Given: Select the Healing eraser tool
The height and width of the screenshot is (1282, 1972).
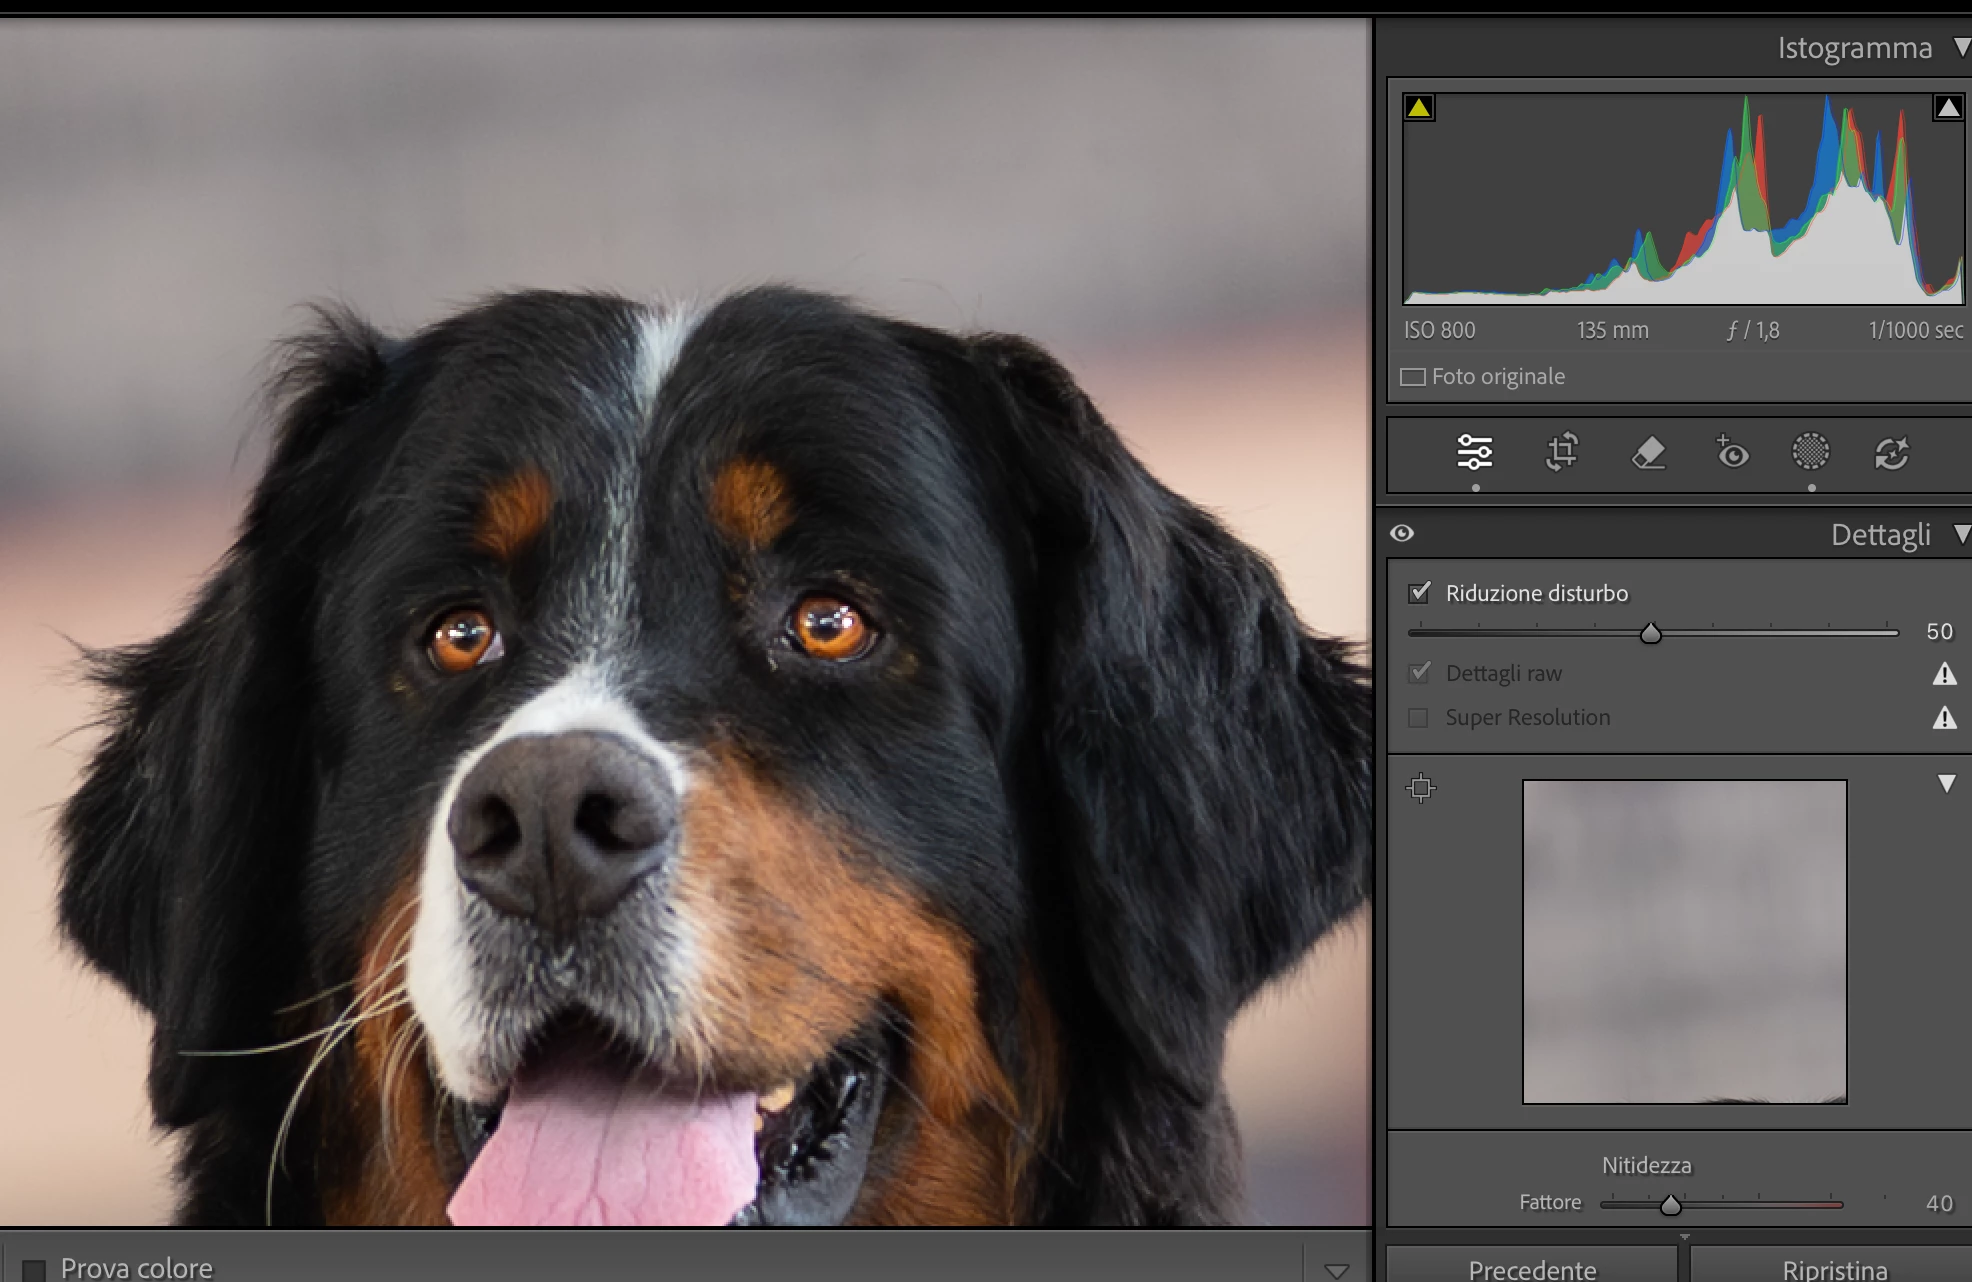Looking at the screenshot, I should pos(1648,453).
